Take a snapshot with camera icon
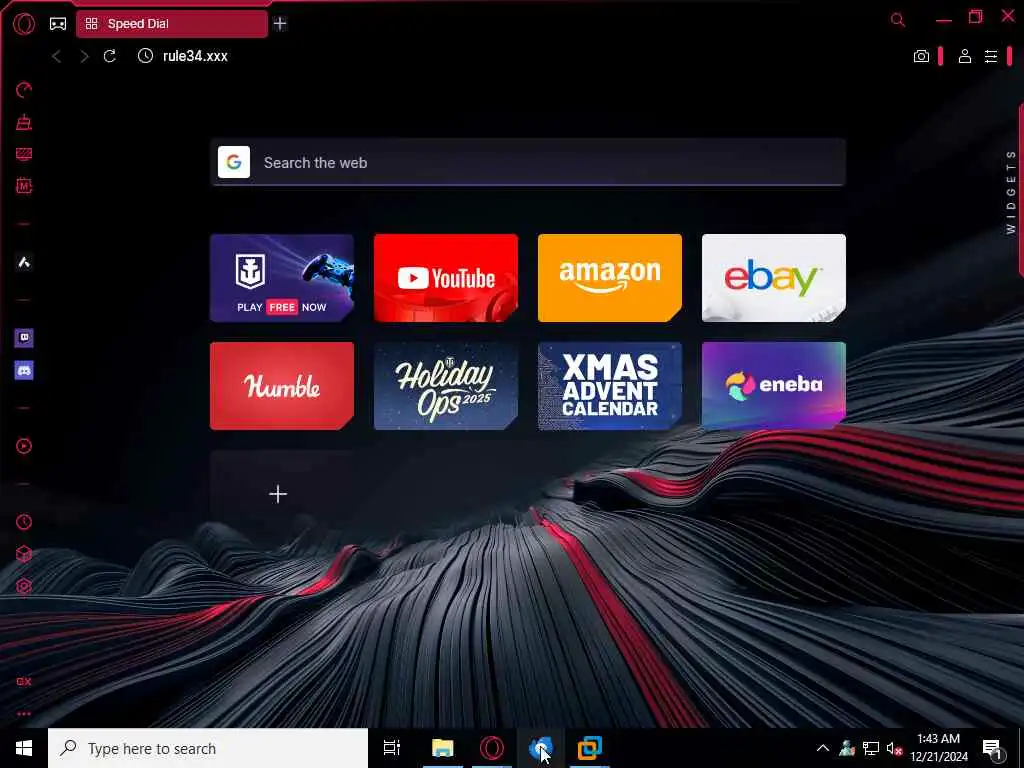1024x768 pixels. 921,56
